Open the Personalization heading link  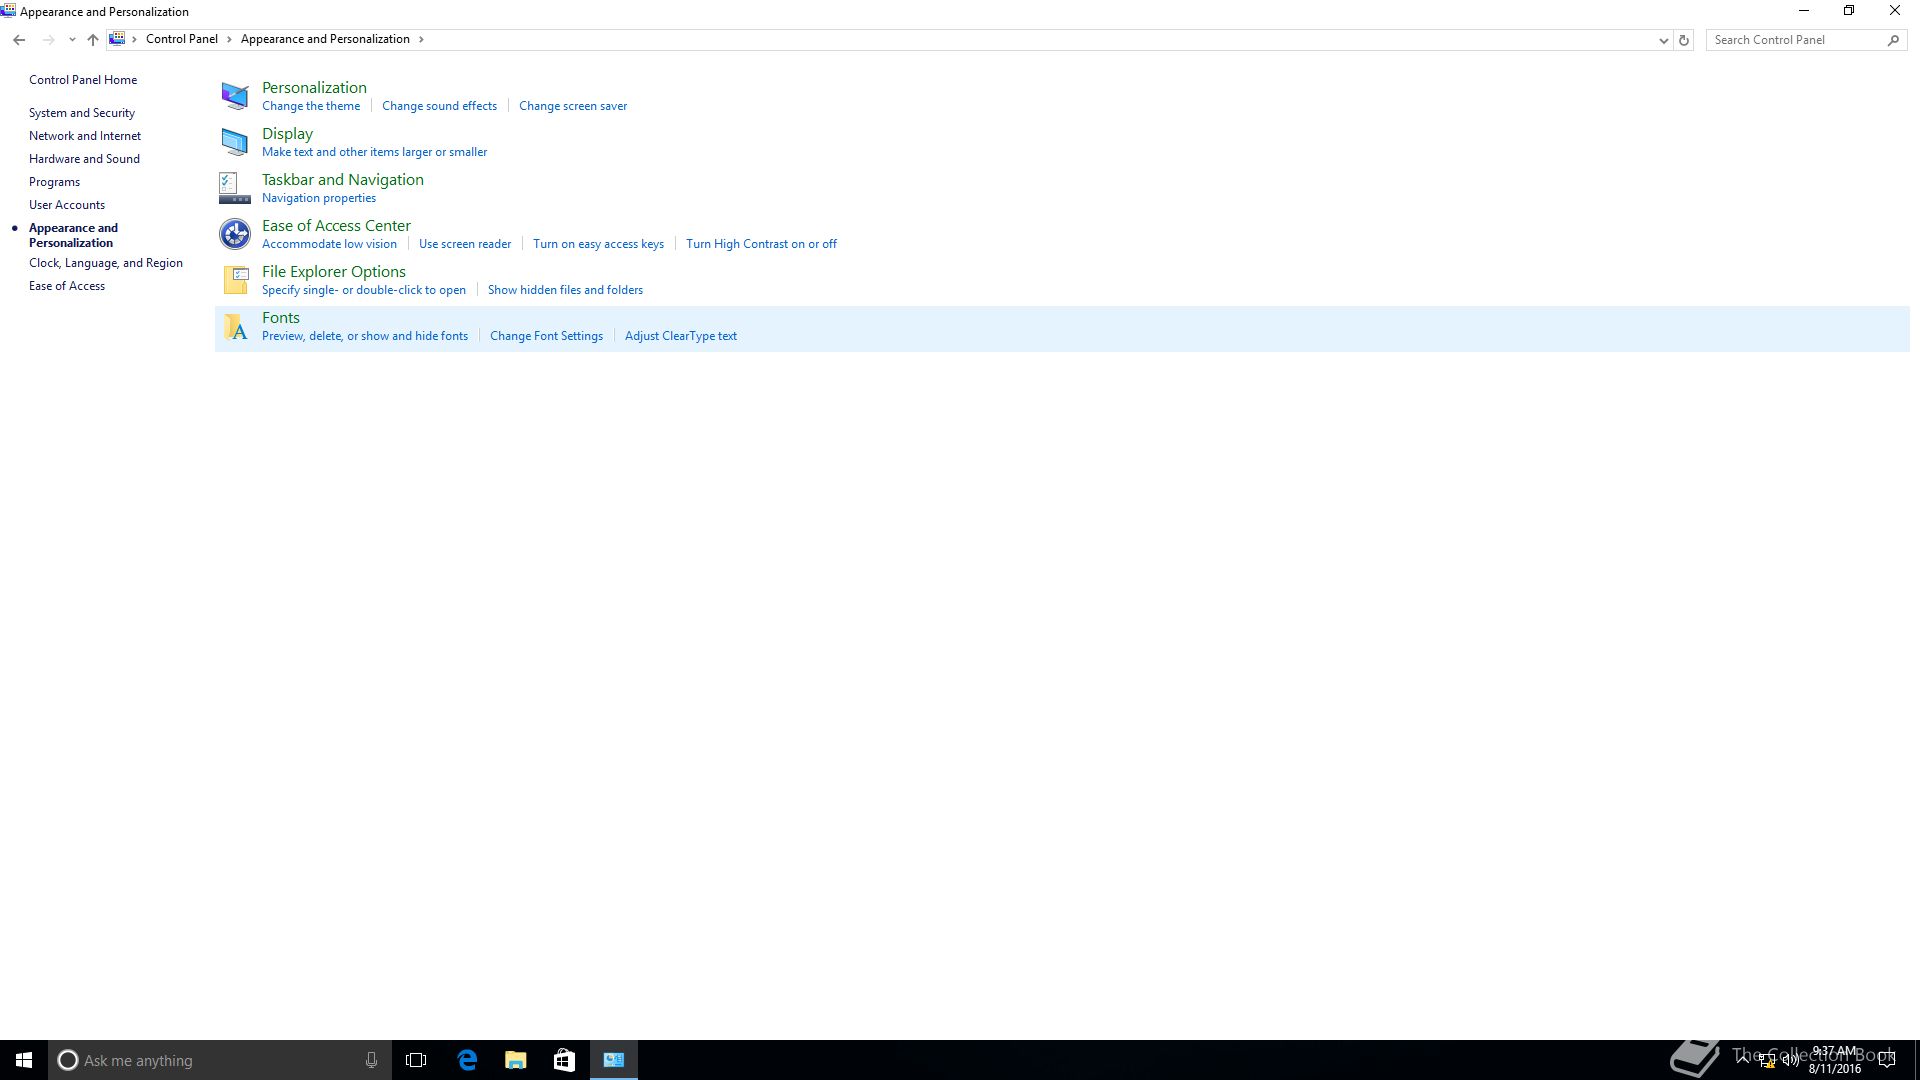314,88
